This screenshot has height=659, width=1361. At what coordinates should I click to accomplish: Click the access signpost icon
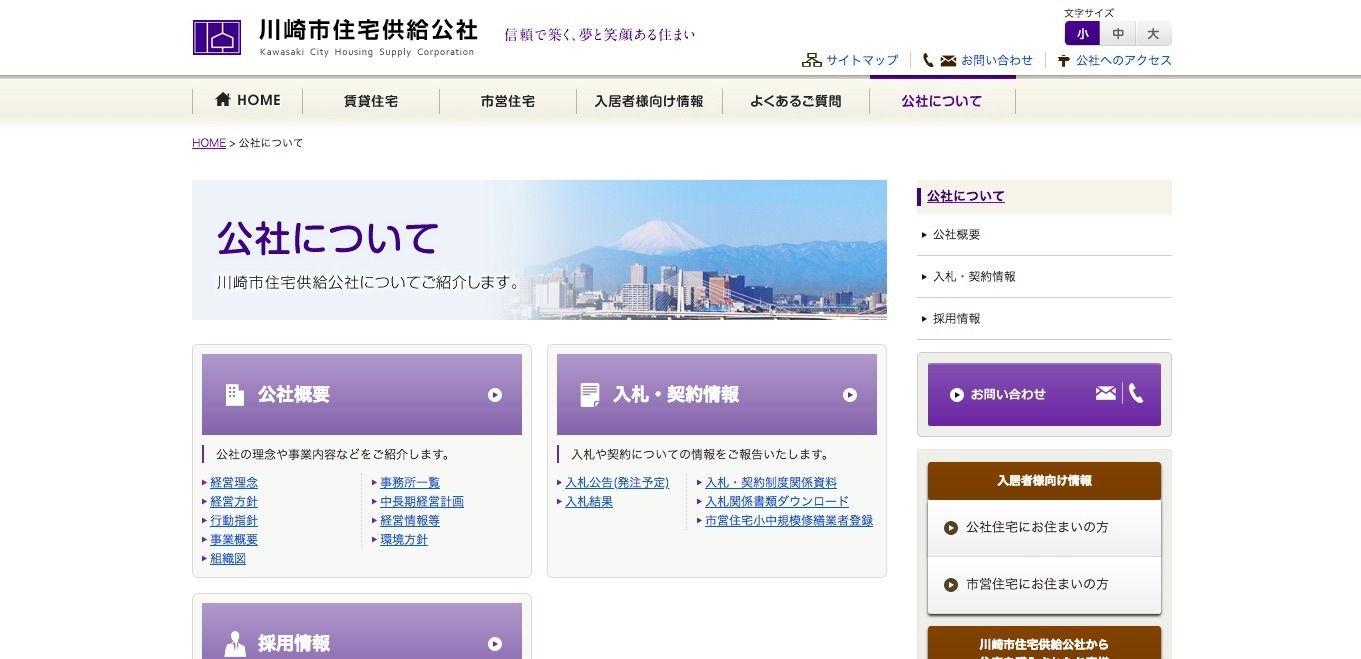[1063, 61]
